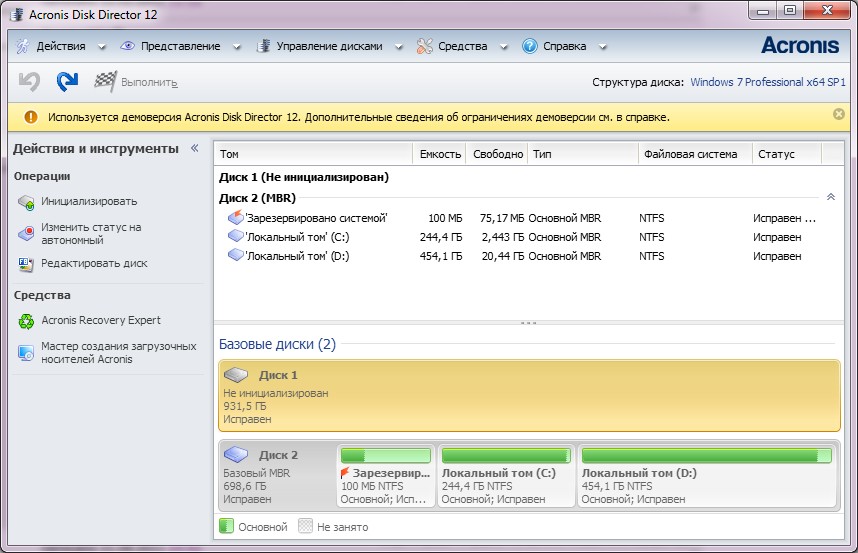Open the Справка dropdown arrow
The image size is (858, 553).
(602, 47)
